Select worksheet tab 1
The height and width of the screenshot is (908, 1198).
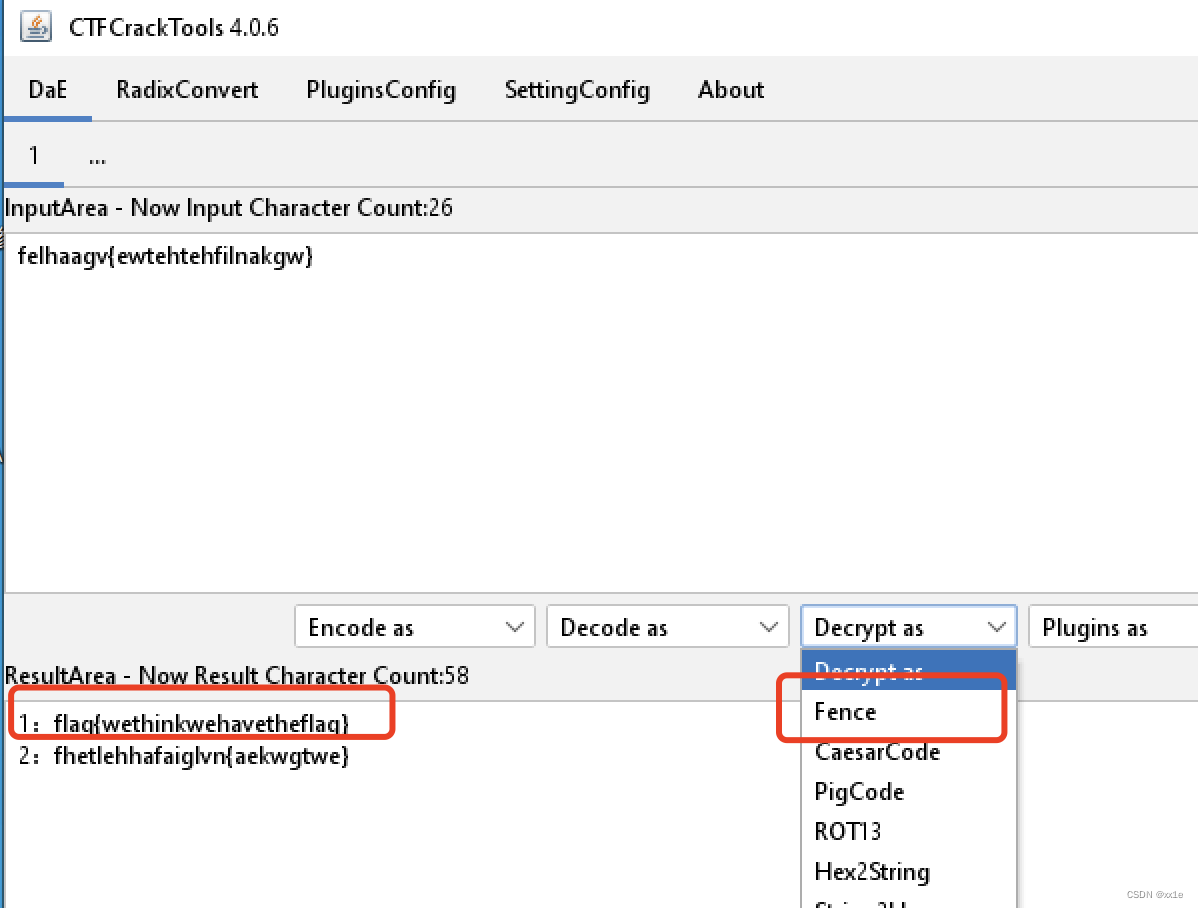point(33,156)
